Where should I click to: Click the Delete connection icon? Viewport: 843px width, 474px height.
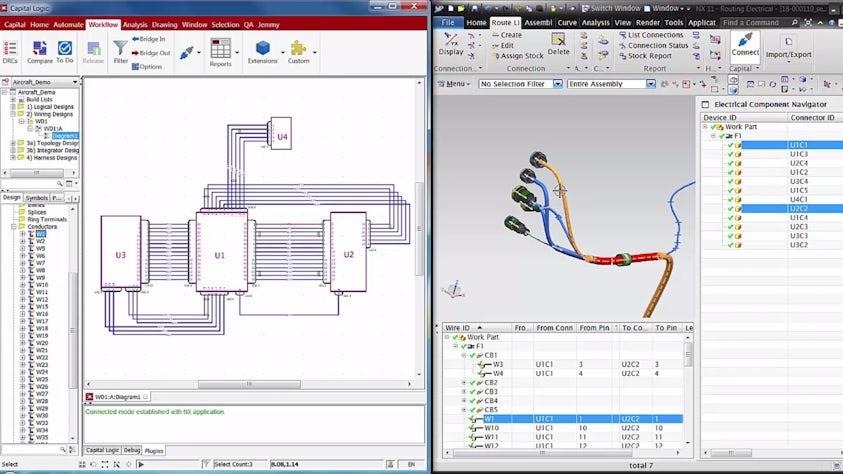(x=558, y=42)
